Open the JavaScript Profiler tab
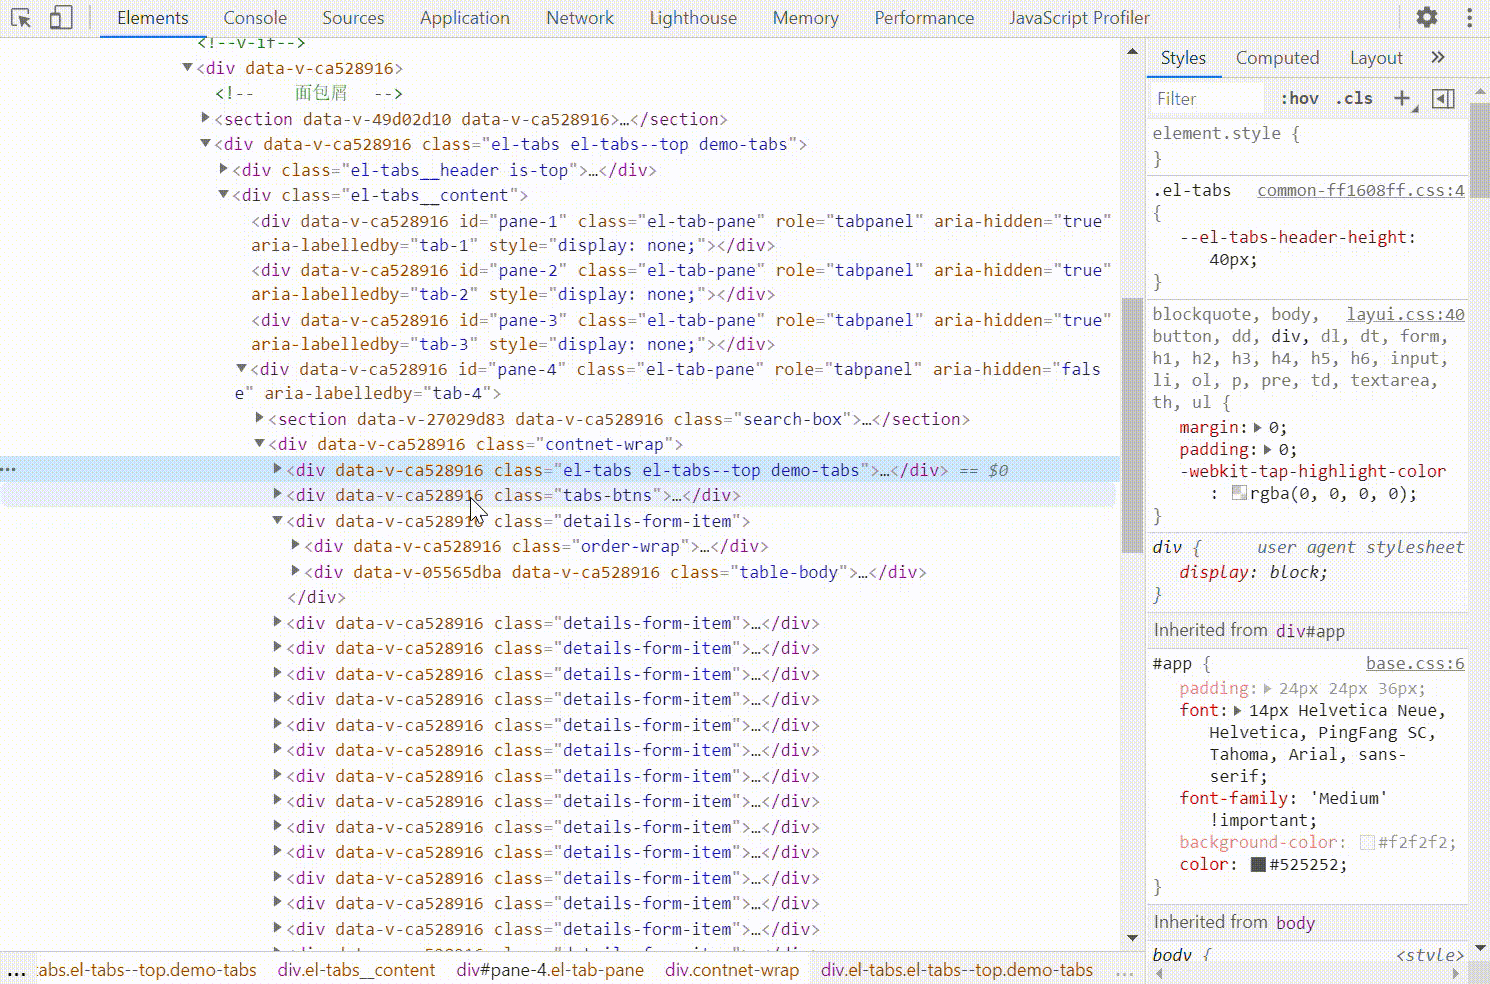This screenshot has height=984, width=1490. 1079,18
